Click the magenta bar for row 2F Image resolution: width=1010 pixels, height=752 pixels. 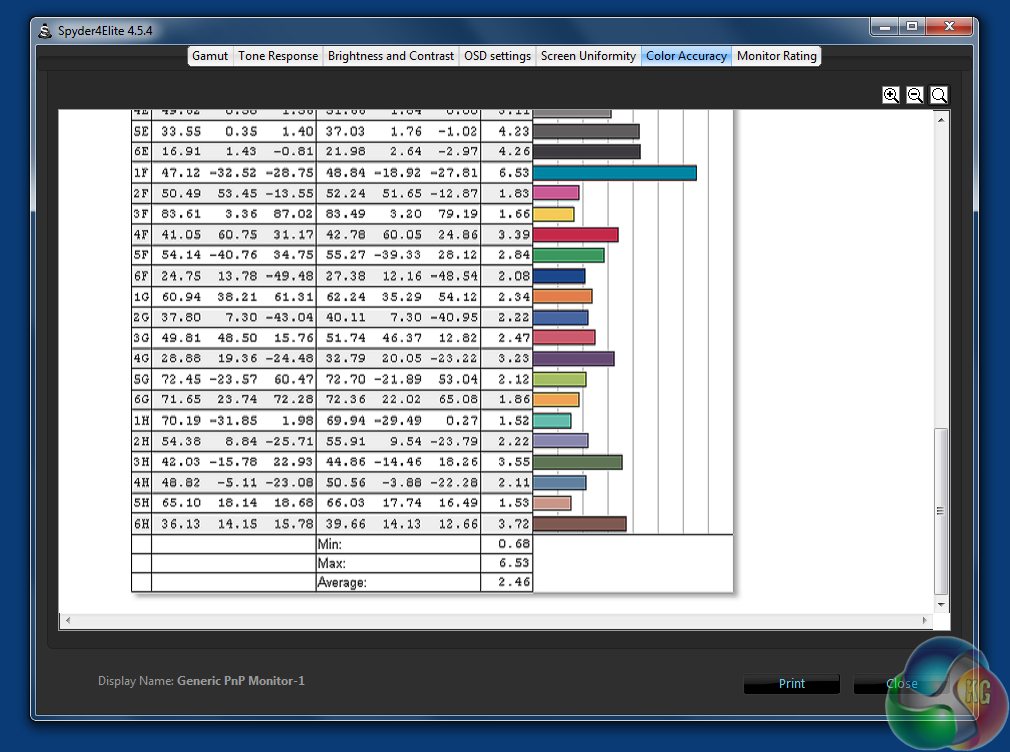tap(556, 193)
